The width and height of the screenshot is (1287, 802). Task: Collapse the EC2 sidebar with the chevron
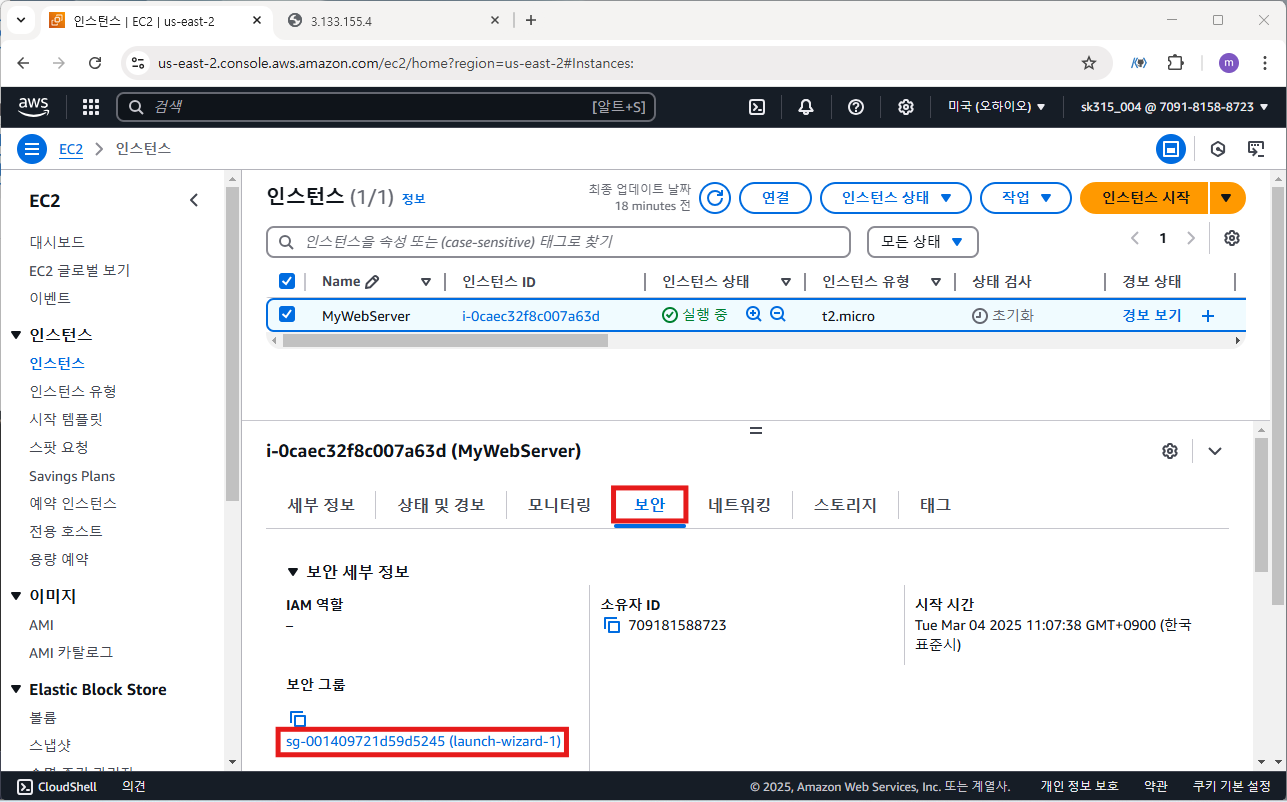coord(194,201)
